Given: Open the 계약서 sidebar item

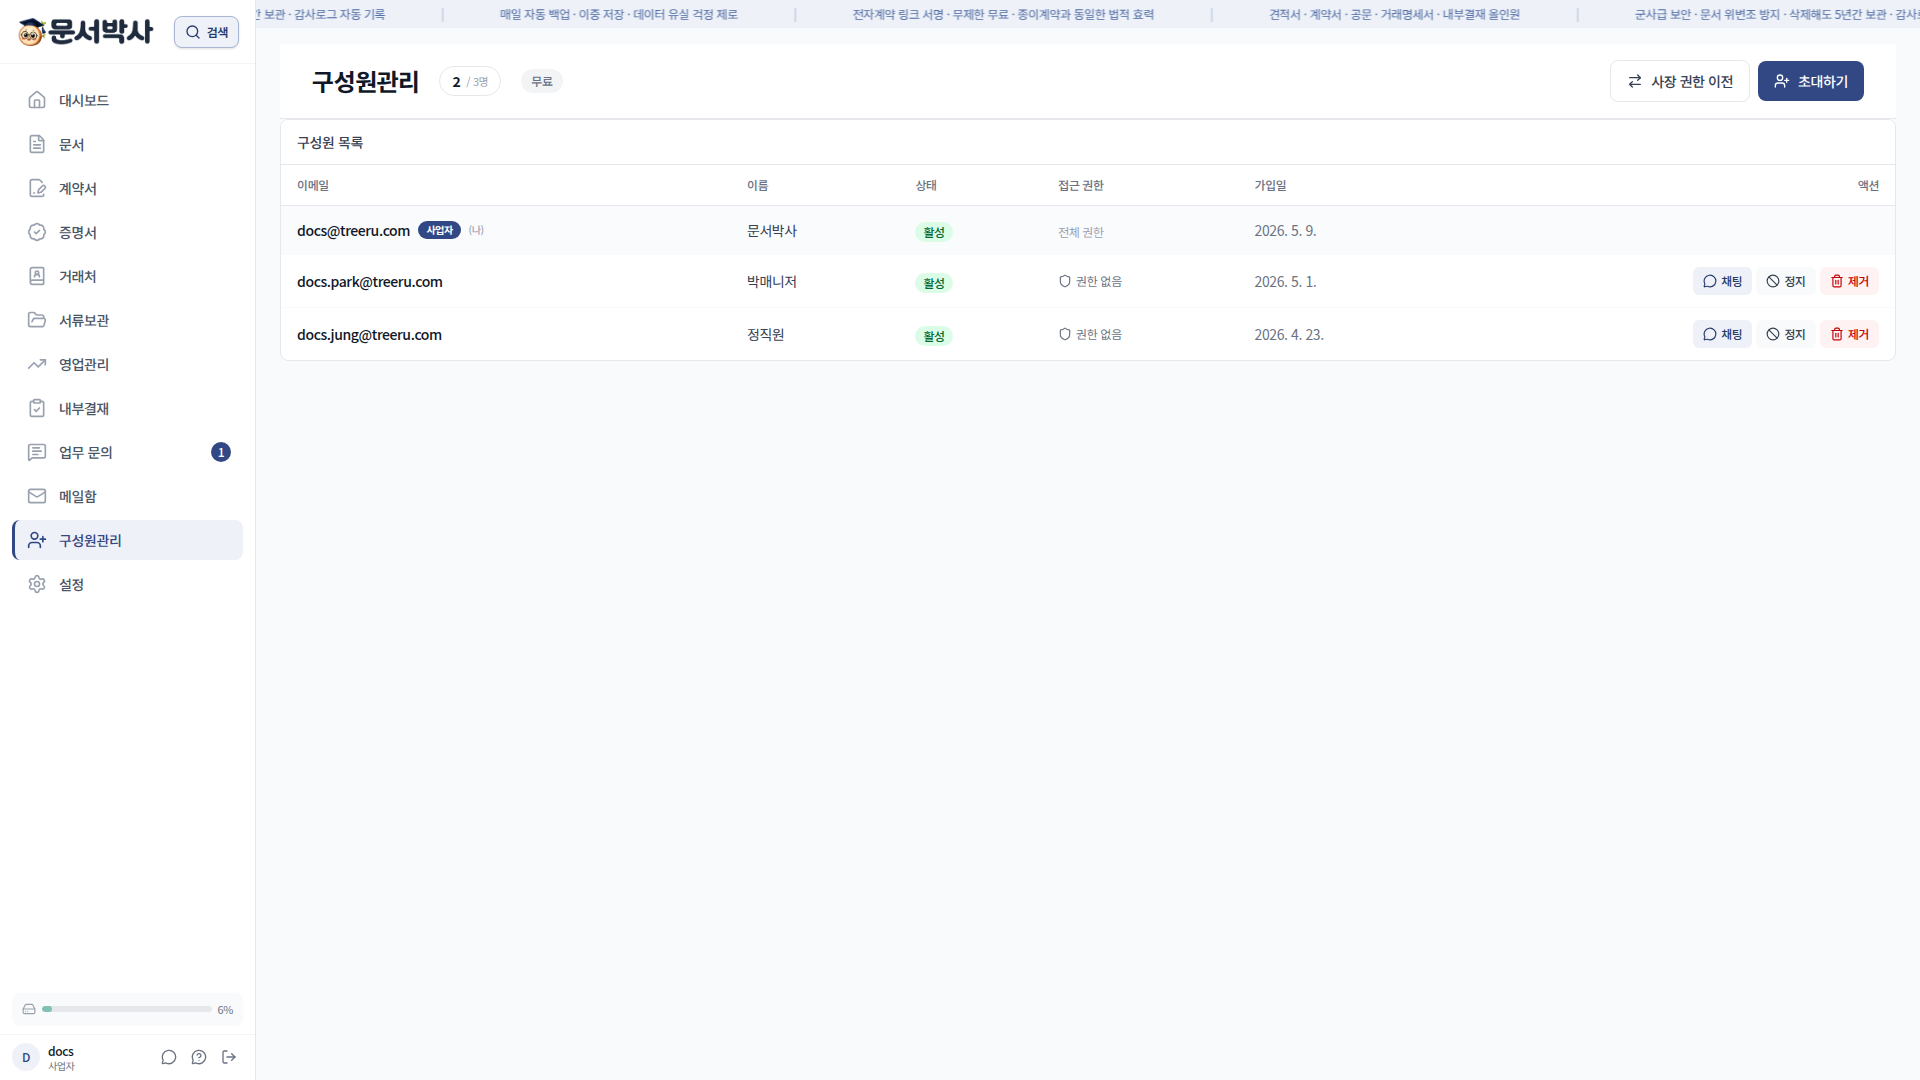Looking at the screenshot, I should pos(127,188).
